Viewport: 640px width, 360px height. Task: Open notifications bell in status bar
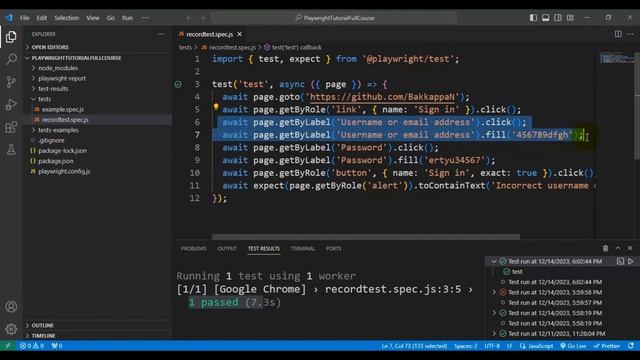pos(631,346)
